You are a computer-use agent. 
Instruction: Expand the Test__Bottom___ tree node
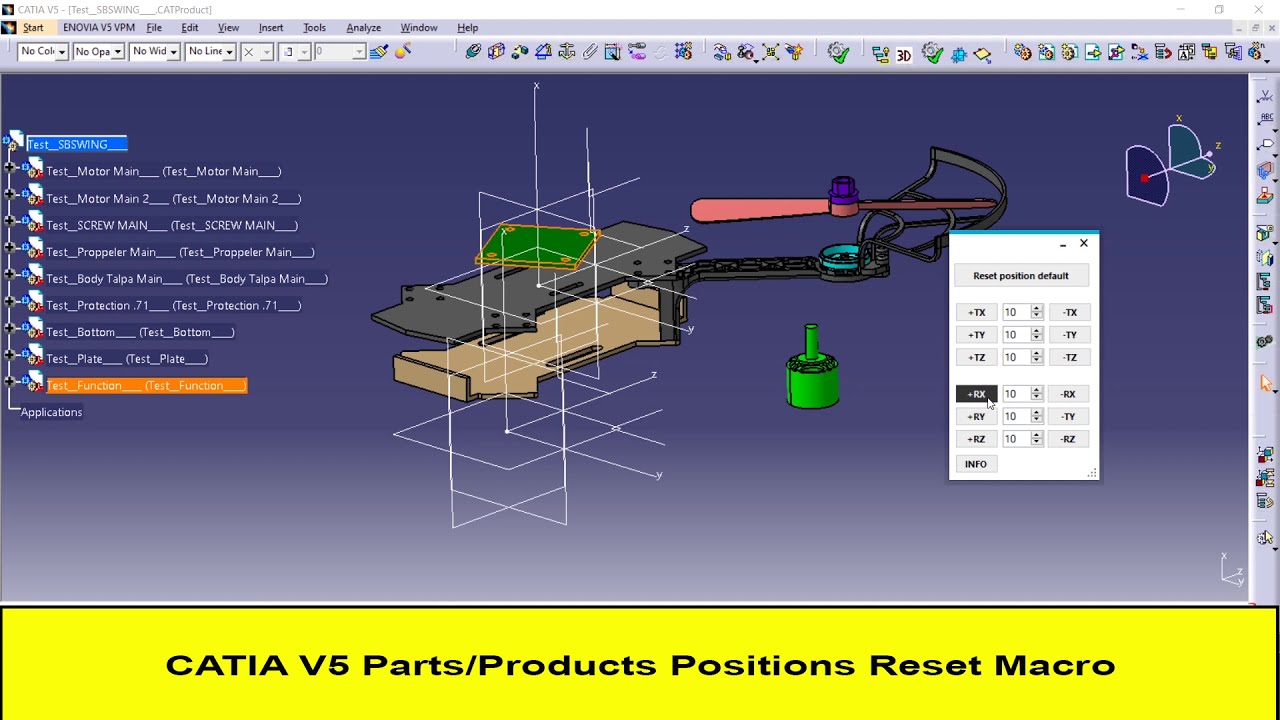point(10,328)
